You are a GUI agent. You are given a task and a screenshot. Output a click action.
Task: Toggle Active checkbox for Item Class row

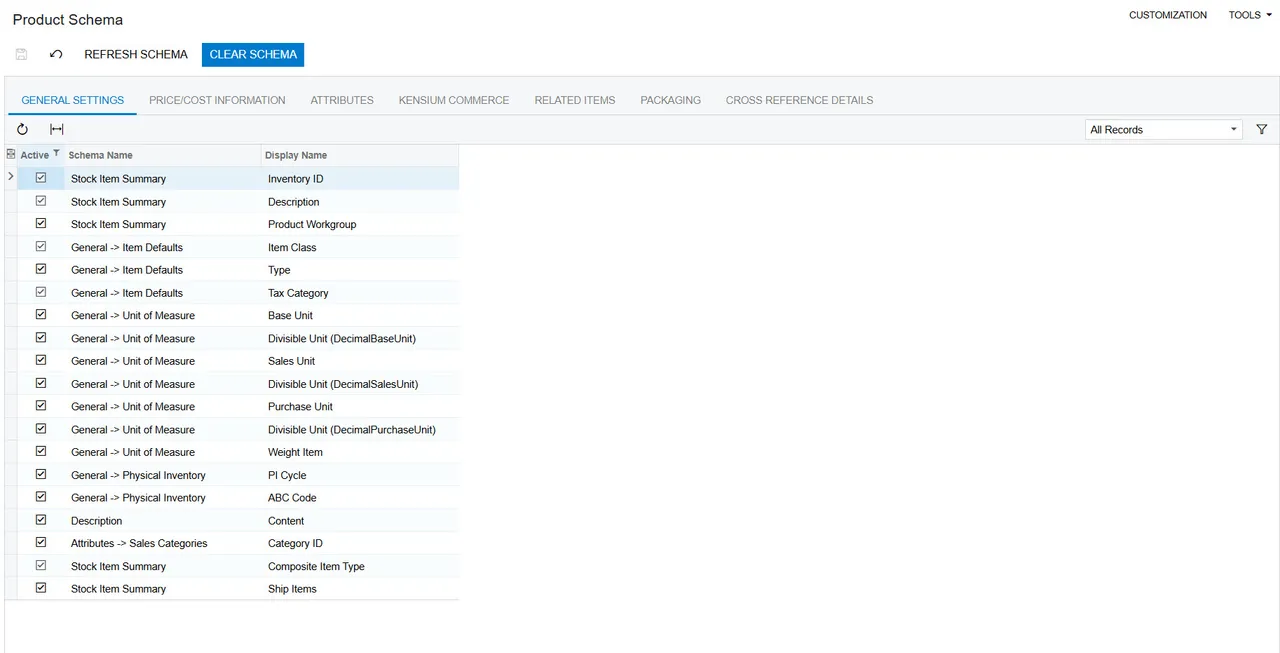click(x=41, y=246)
